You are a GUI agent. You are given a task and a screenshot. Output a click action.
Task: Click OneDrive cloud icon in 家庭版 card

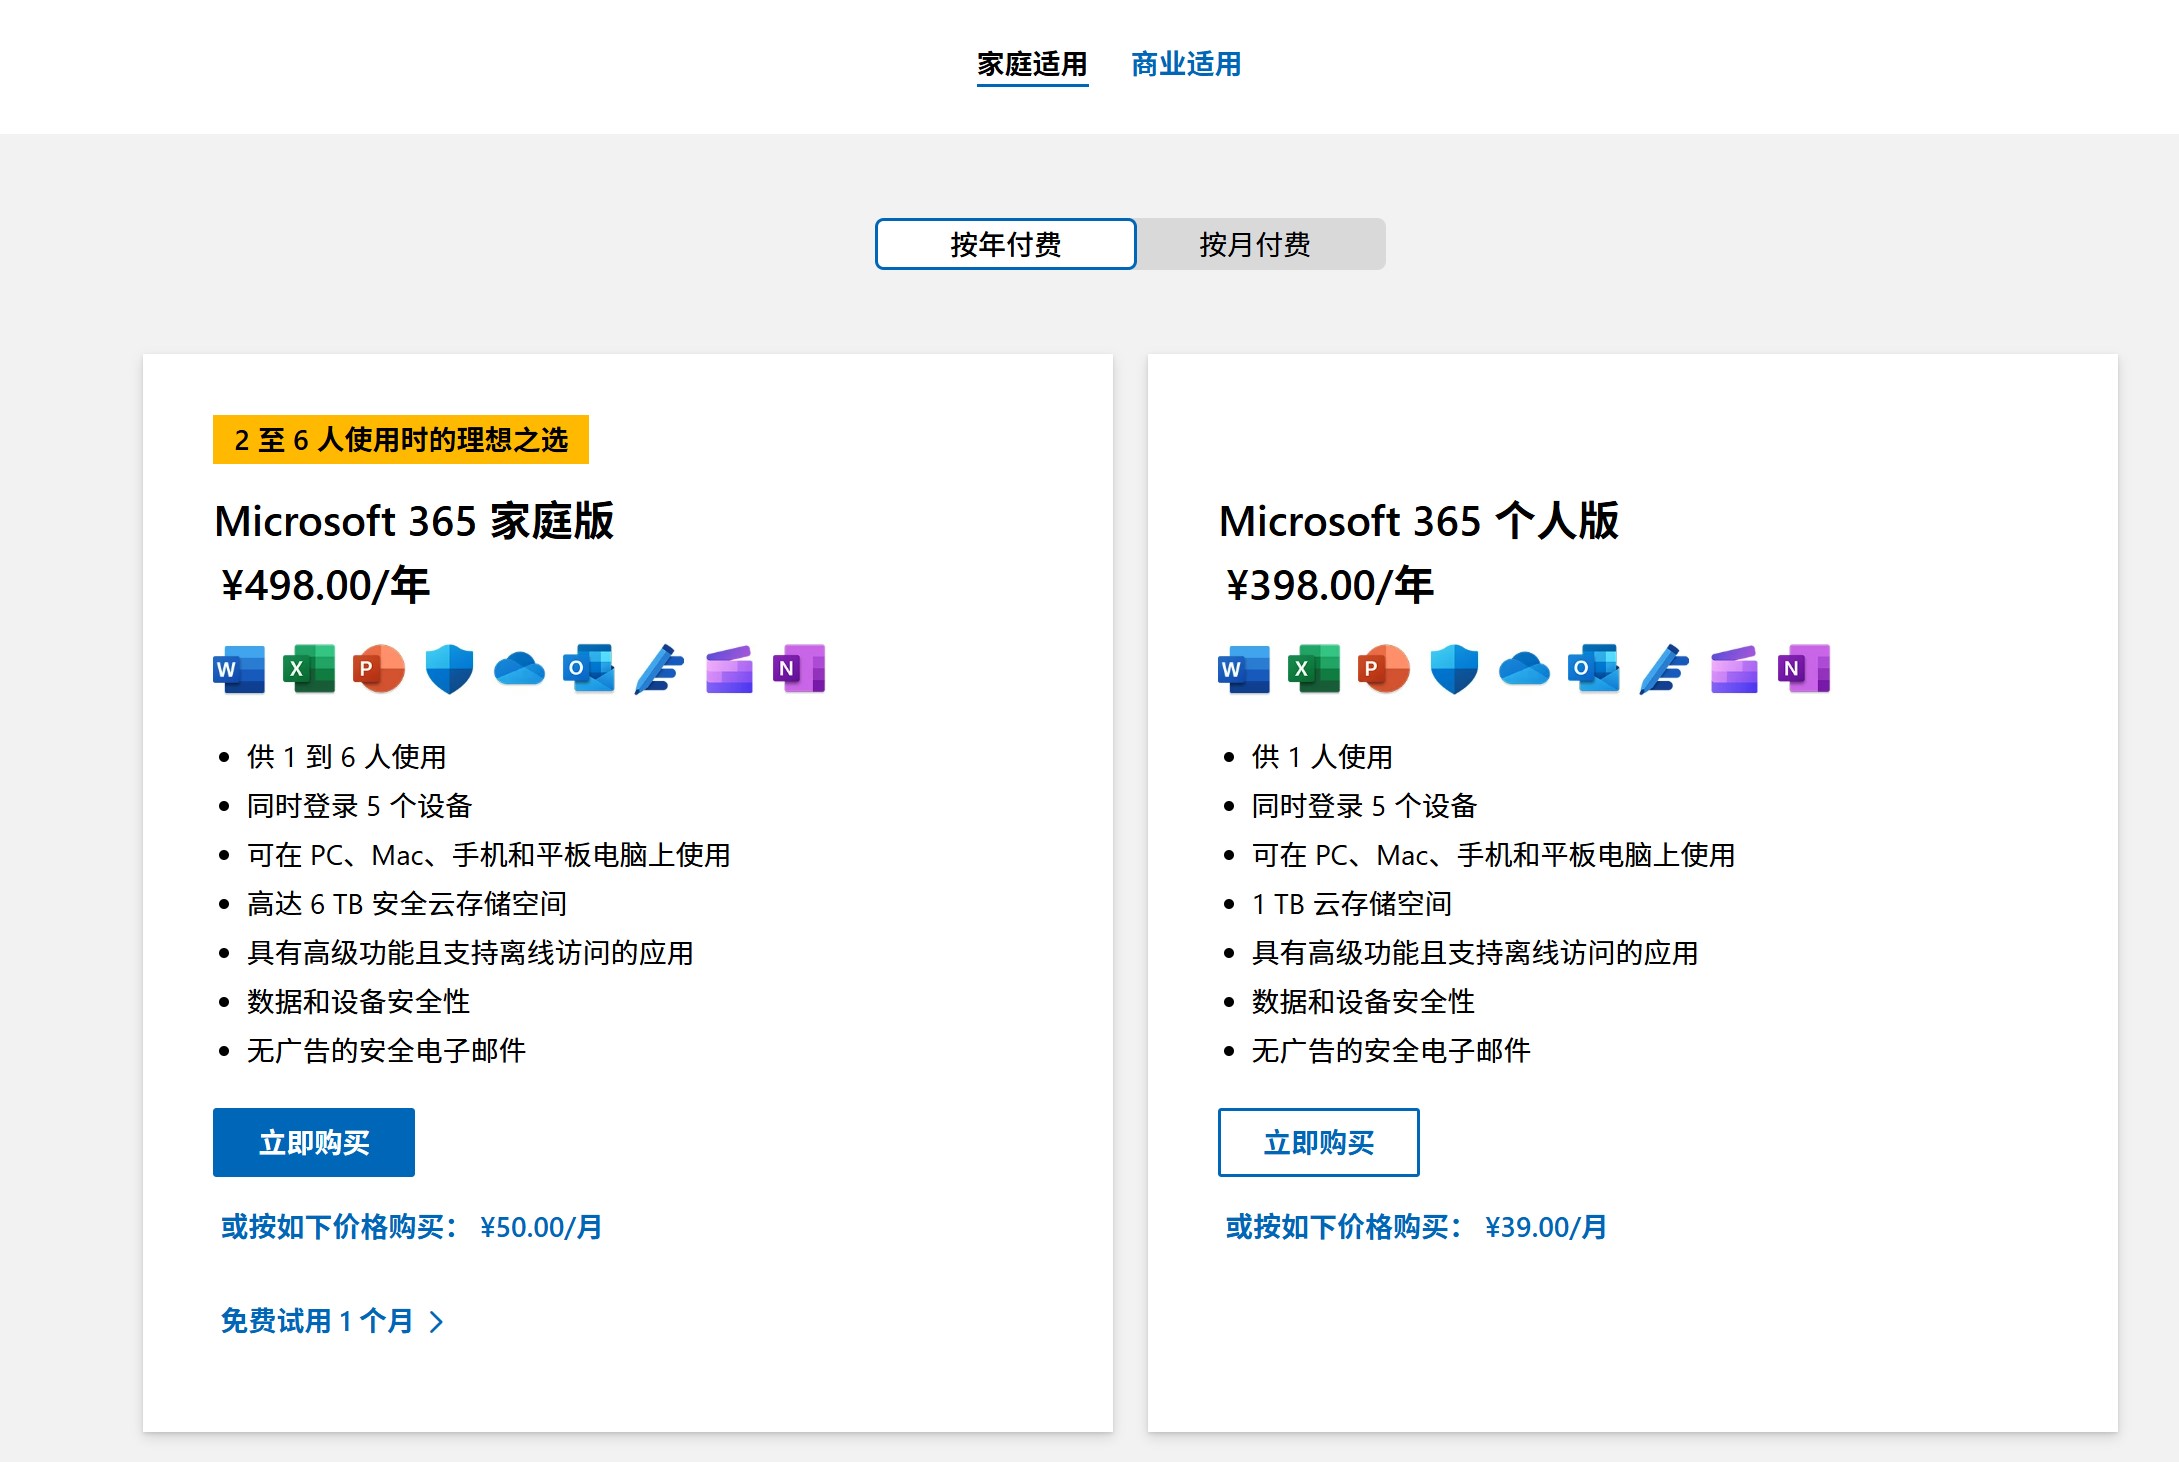(x=519, y=669)
